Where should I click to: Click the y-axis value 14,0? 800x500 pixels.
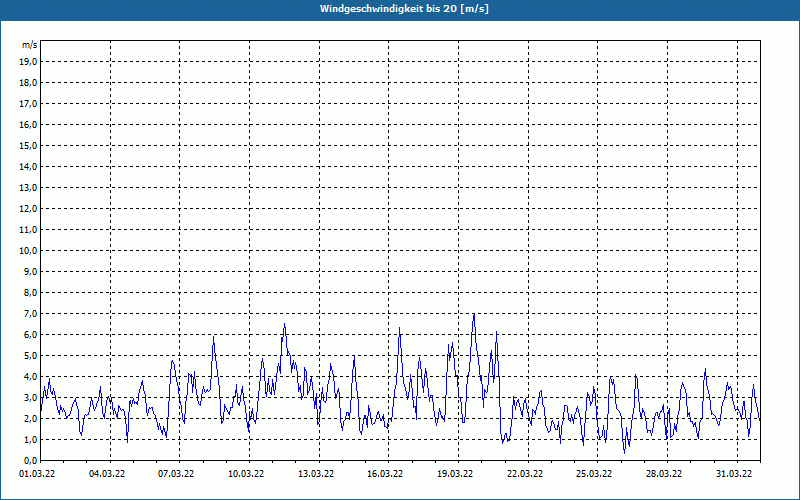pyautogui.click(x=29, y=166)
